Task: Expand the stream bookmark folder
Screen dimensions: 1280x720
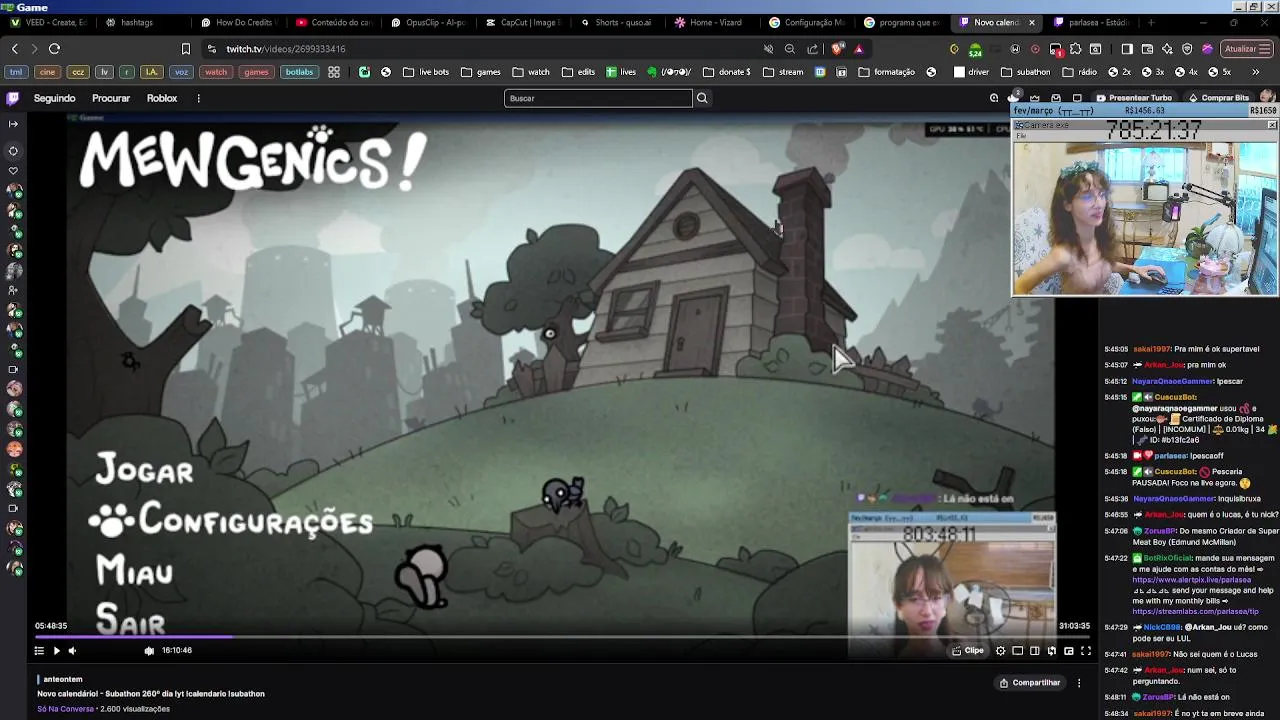Action: [x=783, y=72]
